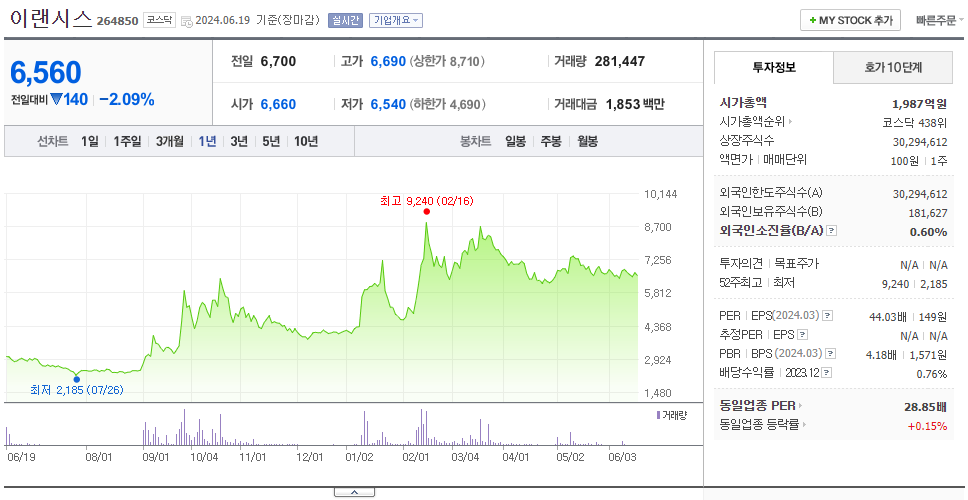Click help icon next to 추정PER EPS
968x500 pixels.
click(x=803, y=335)
